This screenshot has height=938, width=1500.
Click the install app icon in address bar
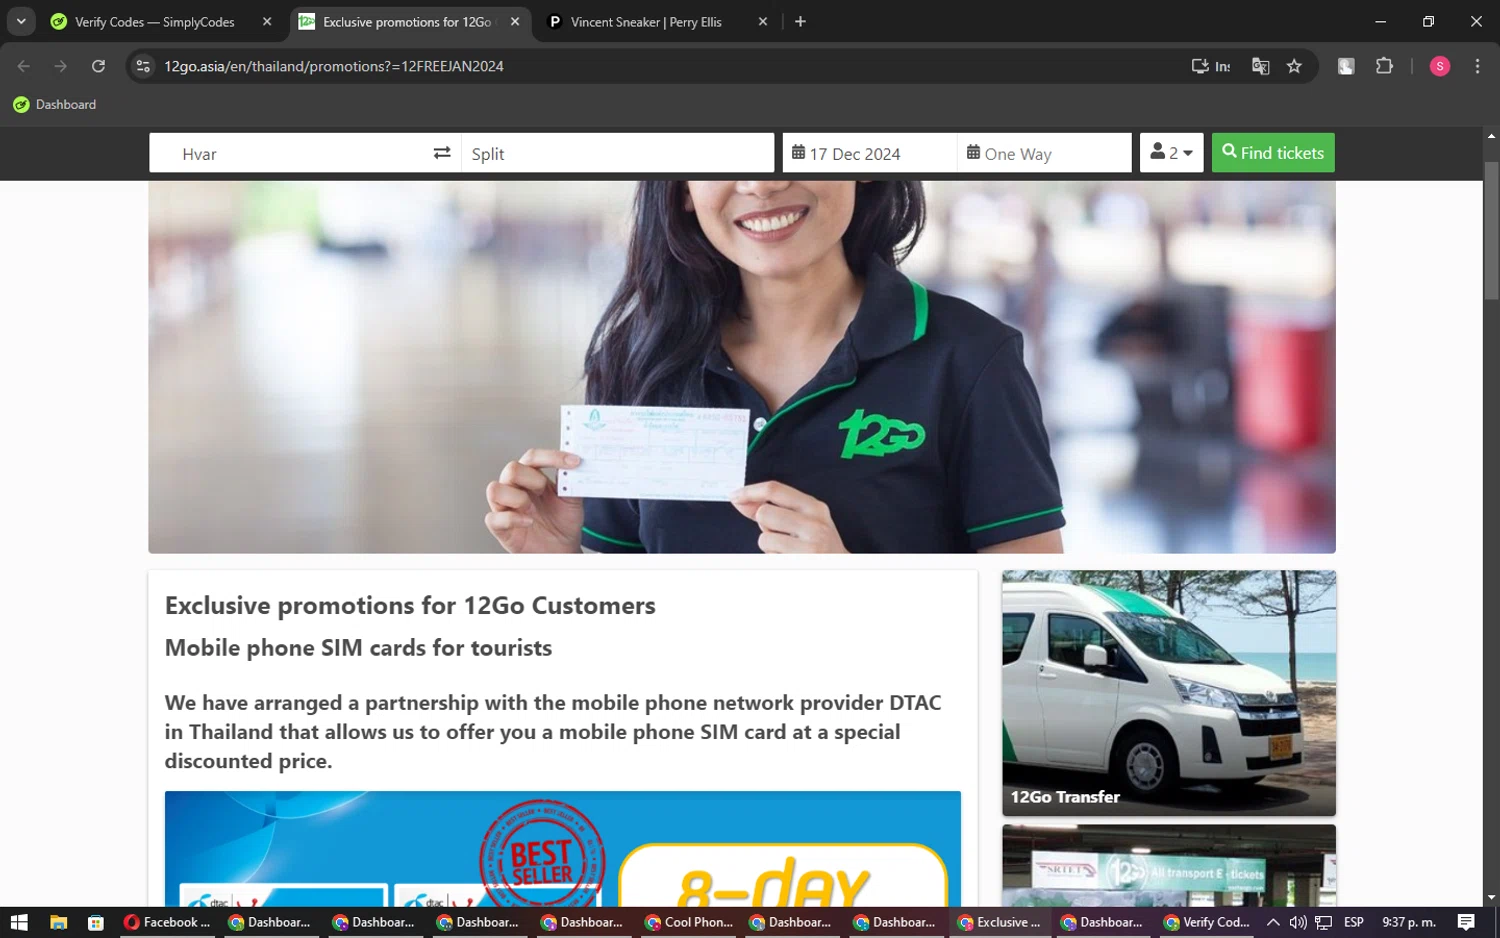click(1210, 66)
